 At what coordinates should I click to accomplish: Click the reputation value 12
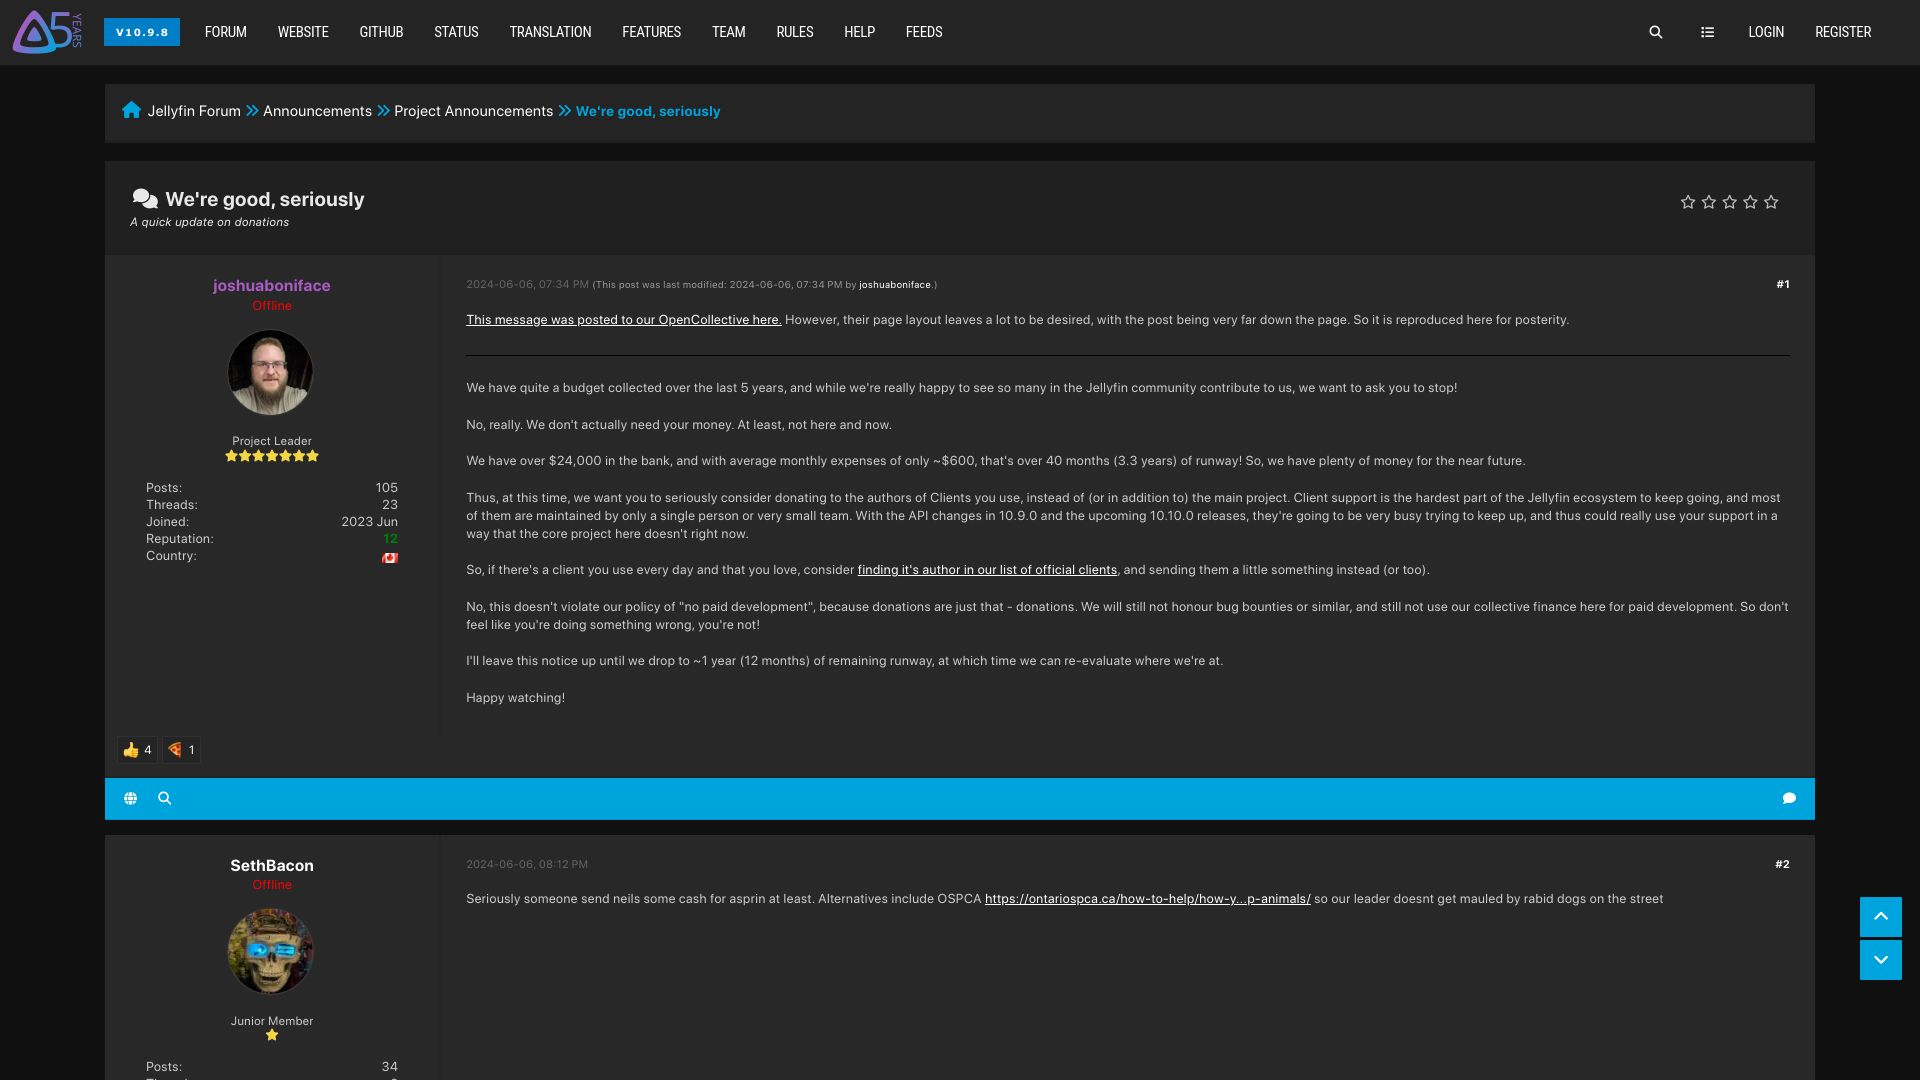[390, 539]
